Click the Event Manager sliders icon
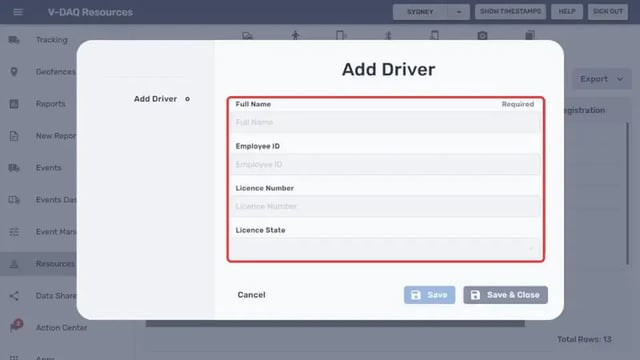Image resolution: width=640 pixels, height=360 pixels. point(14,232)
